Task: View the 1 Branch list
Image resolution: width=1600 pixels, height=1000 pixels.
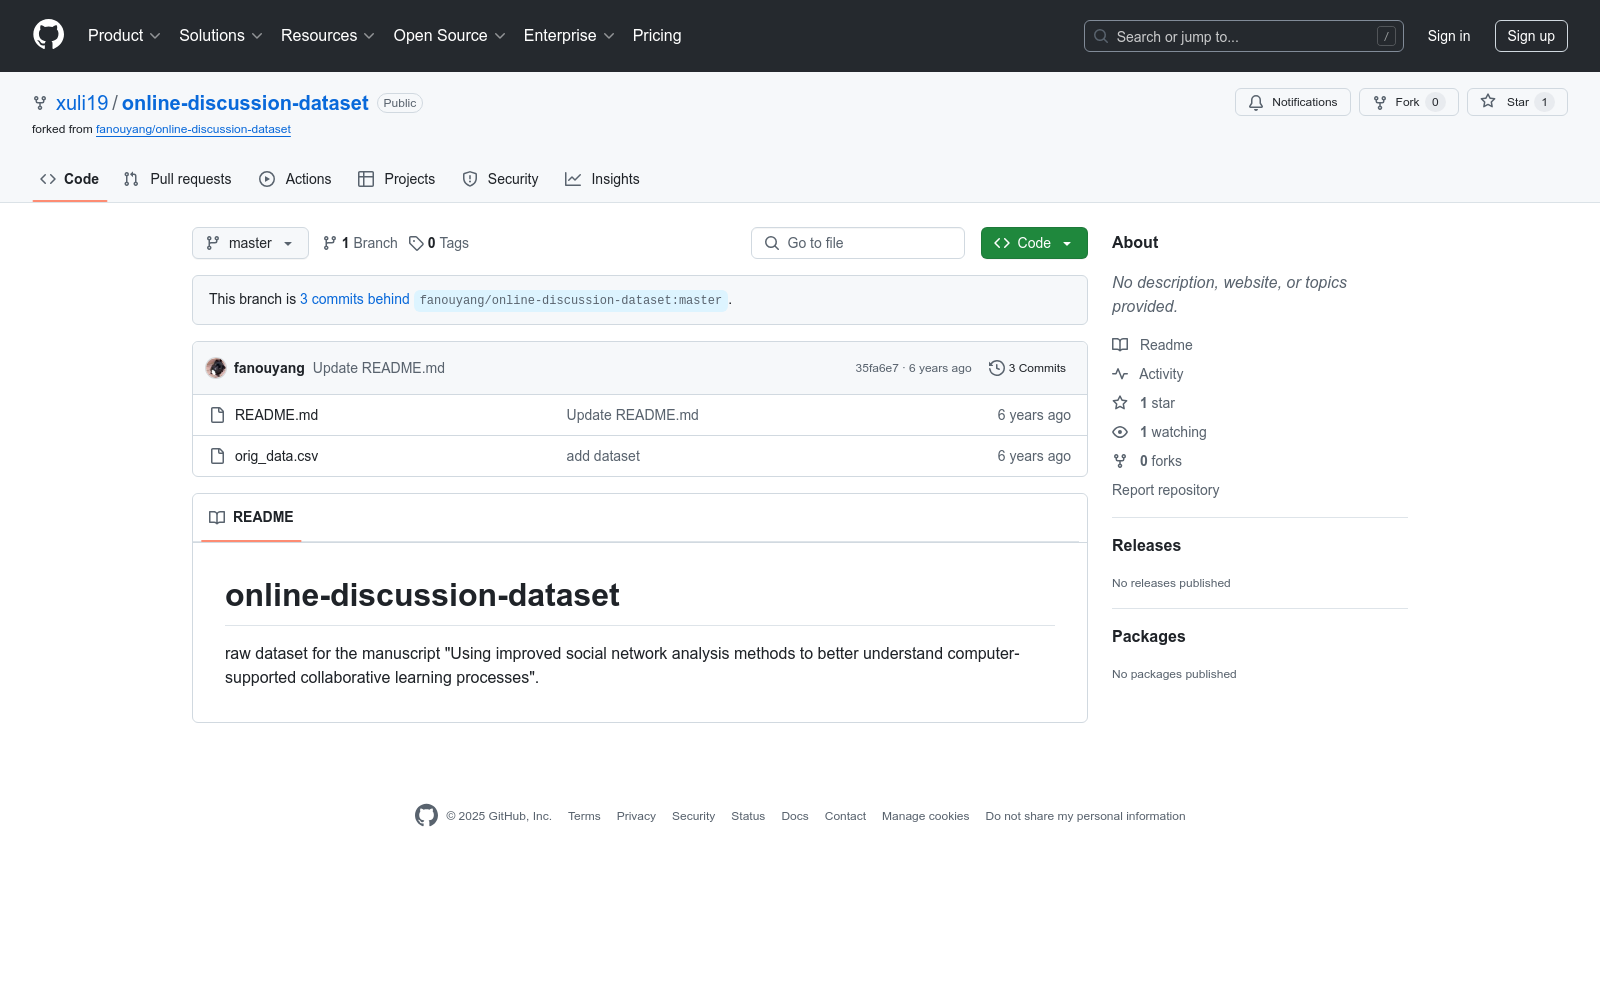Action: pyautogui.click(x=360, y=243)
